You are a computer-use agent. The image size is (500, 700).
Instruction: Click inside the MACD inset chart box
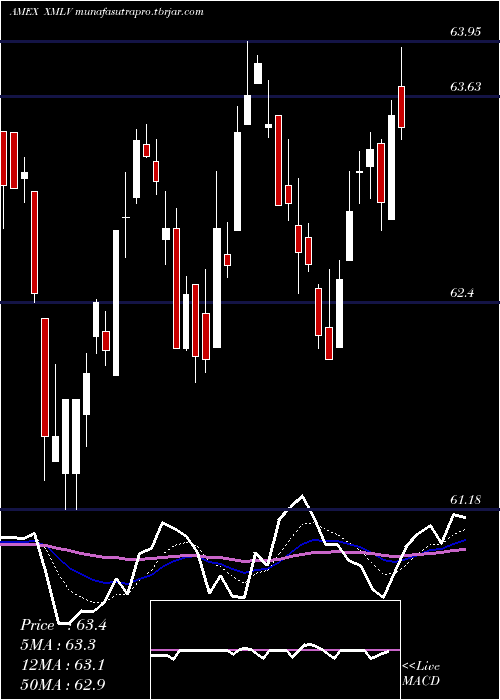click(275, 650)
